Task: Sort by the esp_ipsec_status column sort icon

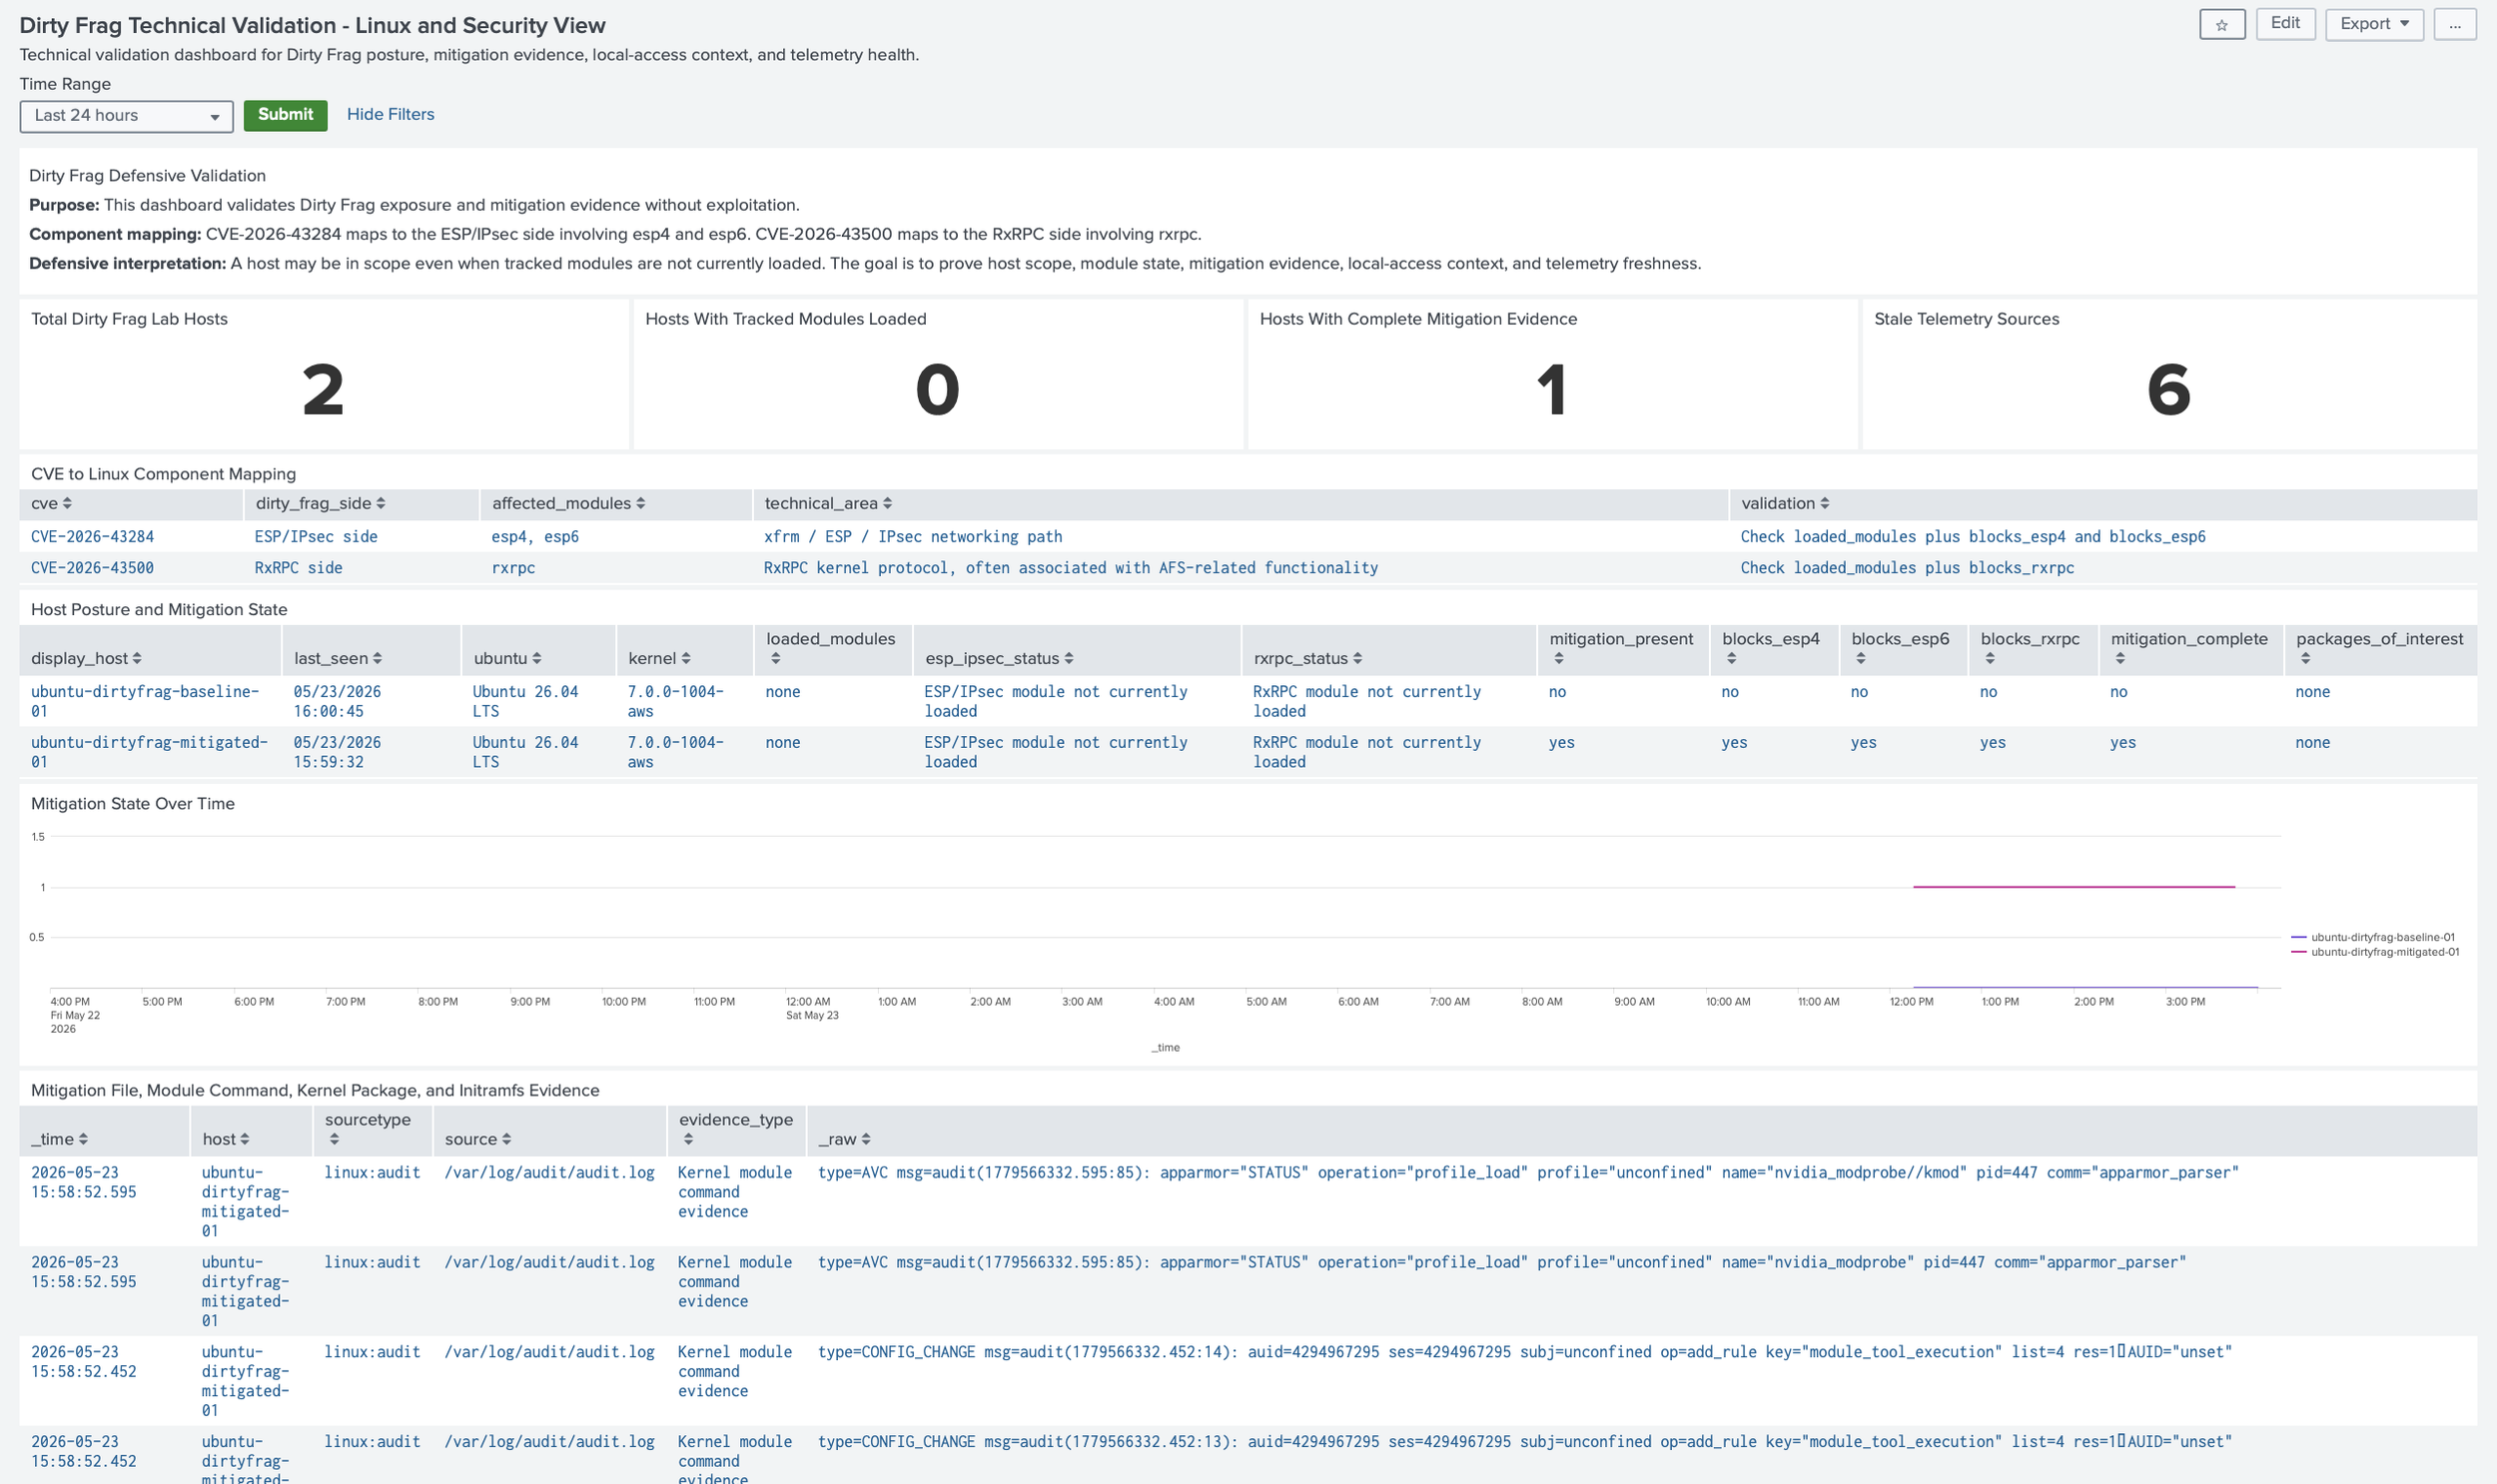Action: coord(1069,658)
